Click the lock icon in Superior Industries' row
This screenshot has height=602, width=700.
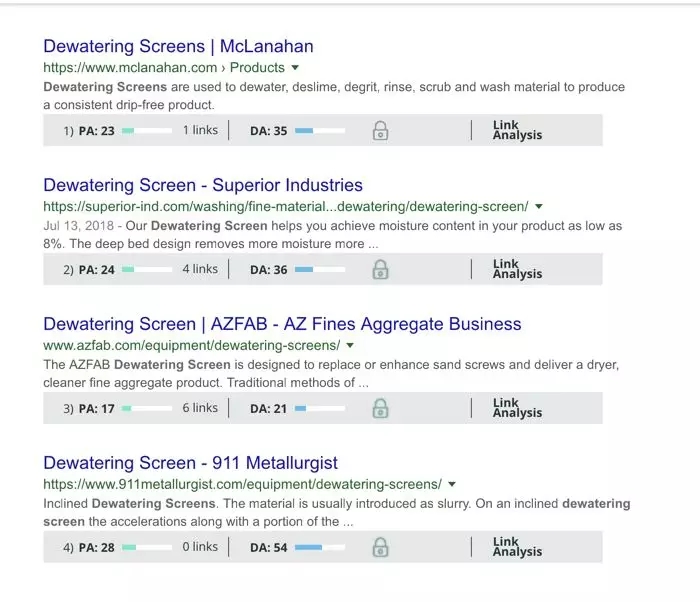pos(380,270)
